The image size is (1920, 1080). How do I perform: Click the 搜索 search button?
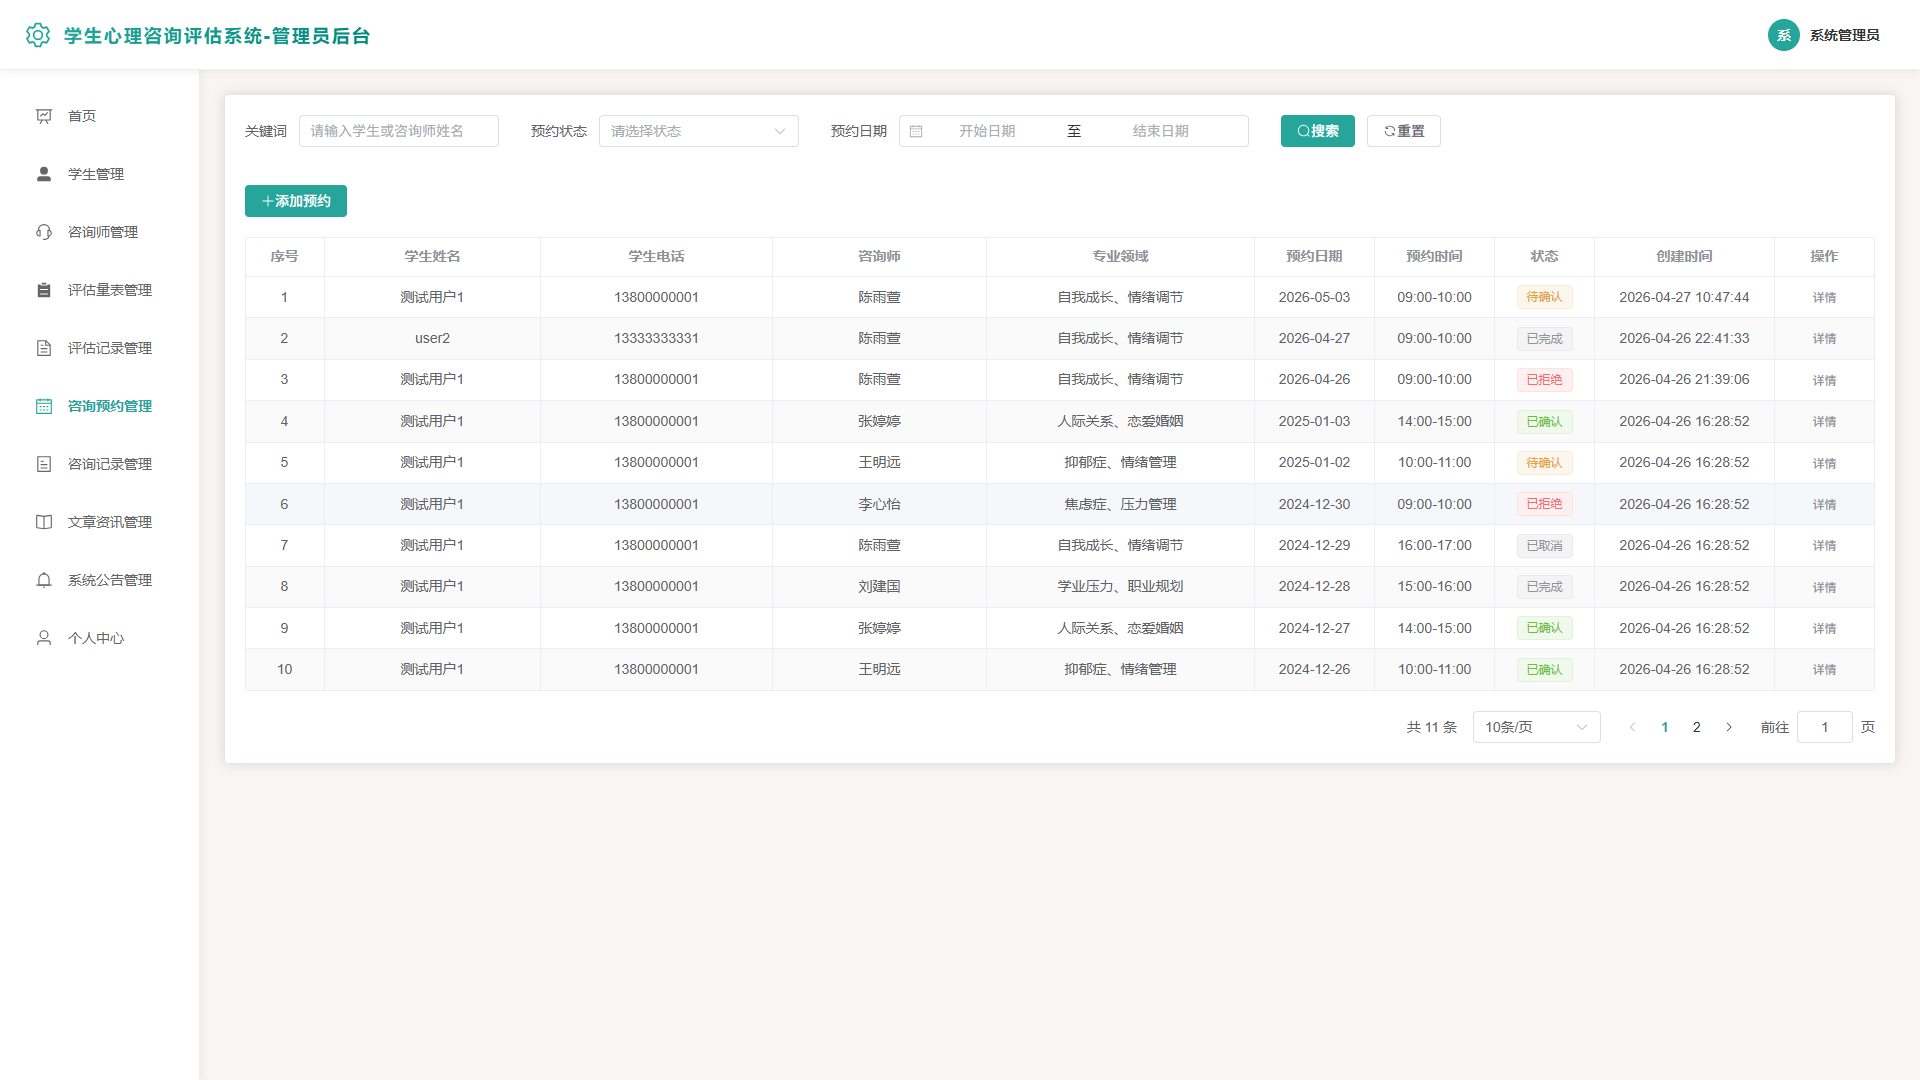1317,131
